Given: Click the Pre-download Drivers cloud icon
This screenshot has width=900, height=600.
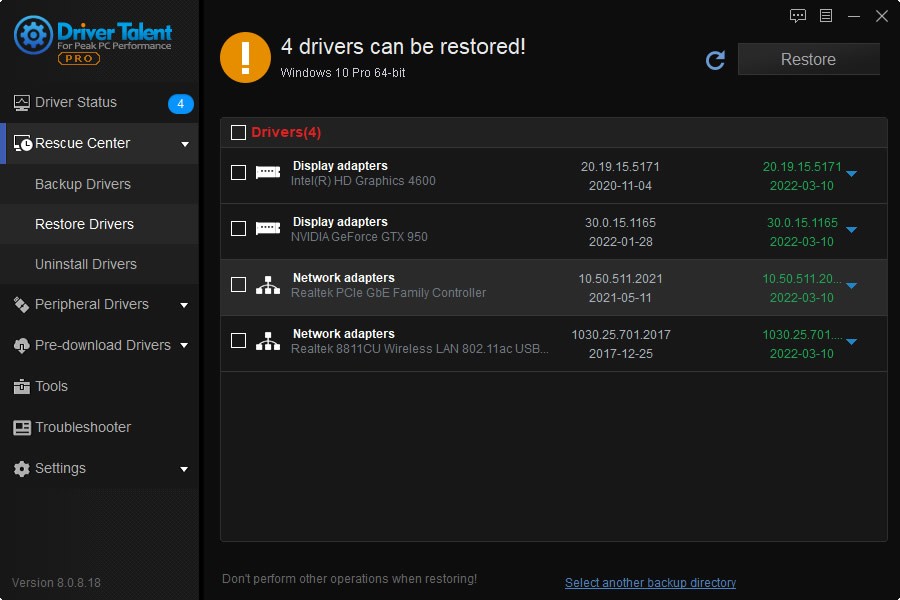Looking at the screenshot, I should 21,345.
